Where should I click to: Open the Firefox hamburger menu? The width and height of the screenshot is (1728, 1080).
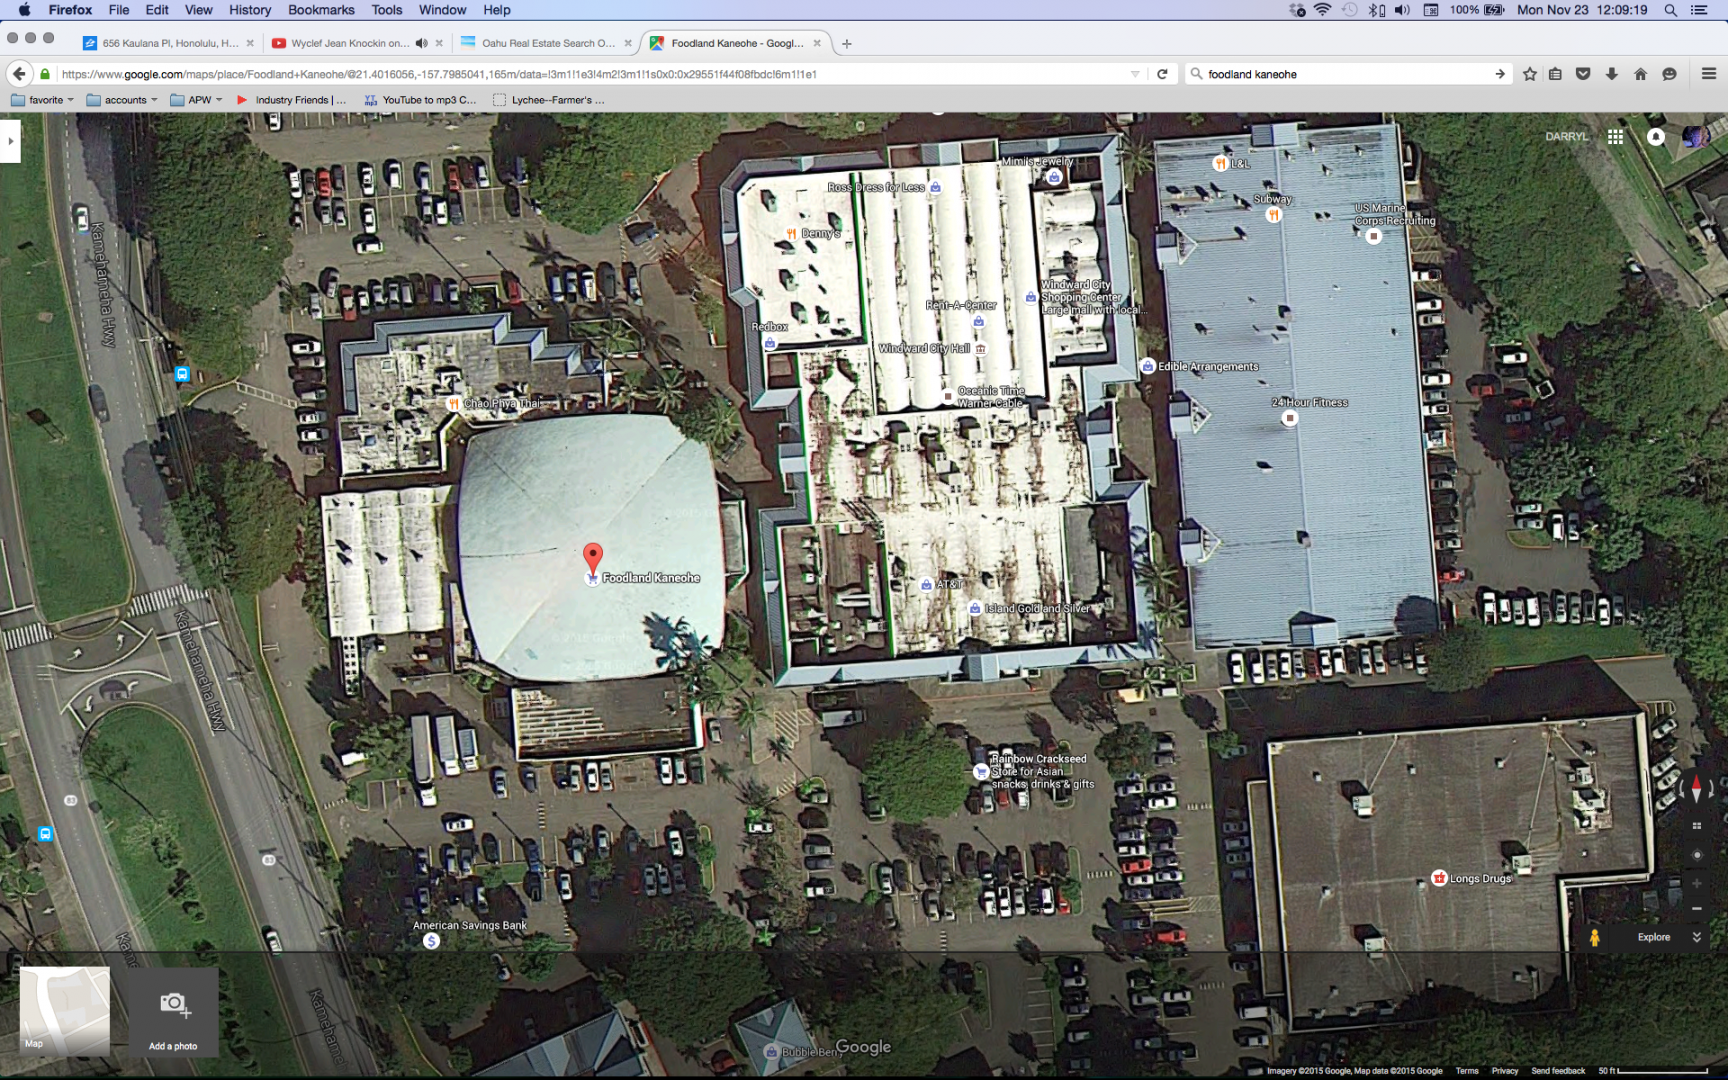point(1708,74)
